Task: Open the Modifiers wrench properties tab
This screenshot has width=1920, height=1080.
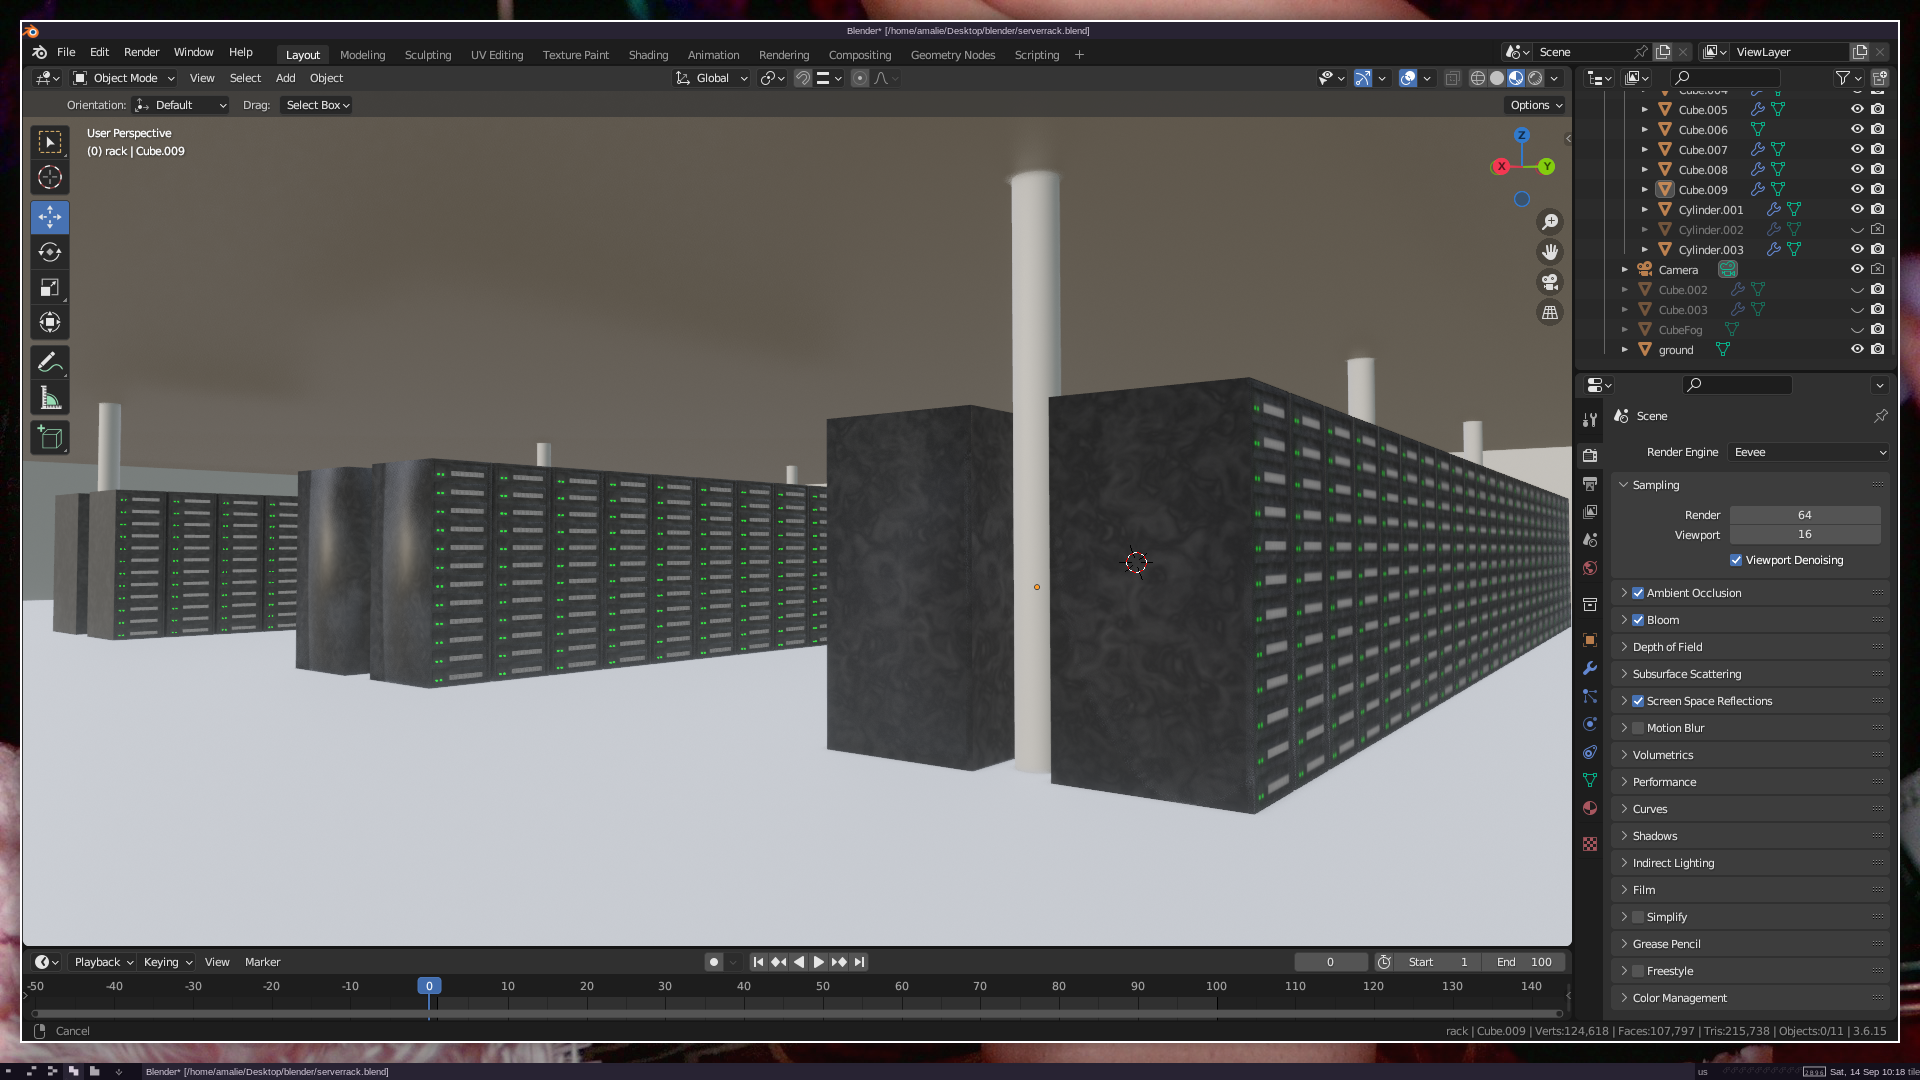Action: (x=1590, y=668)
